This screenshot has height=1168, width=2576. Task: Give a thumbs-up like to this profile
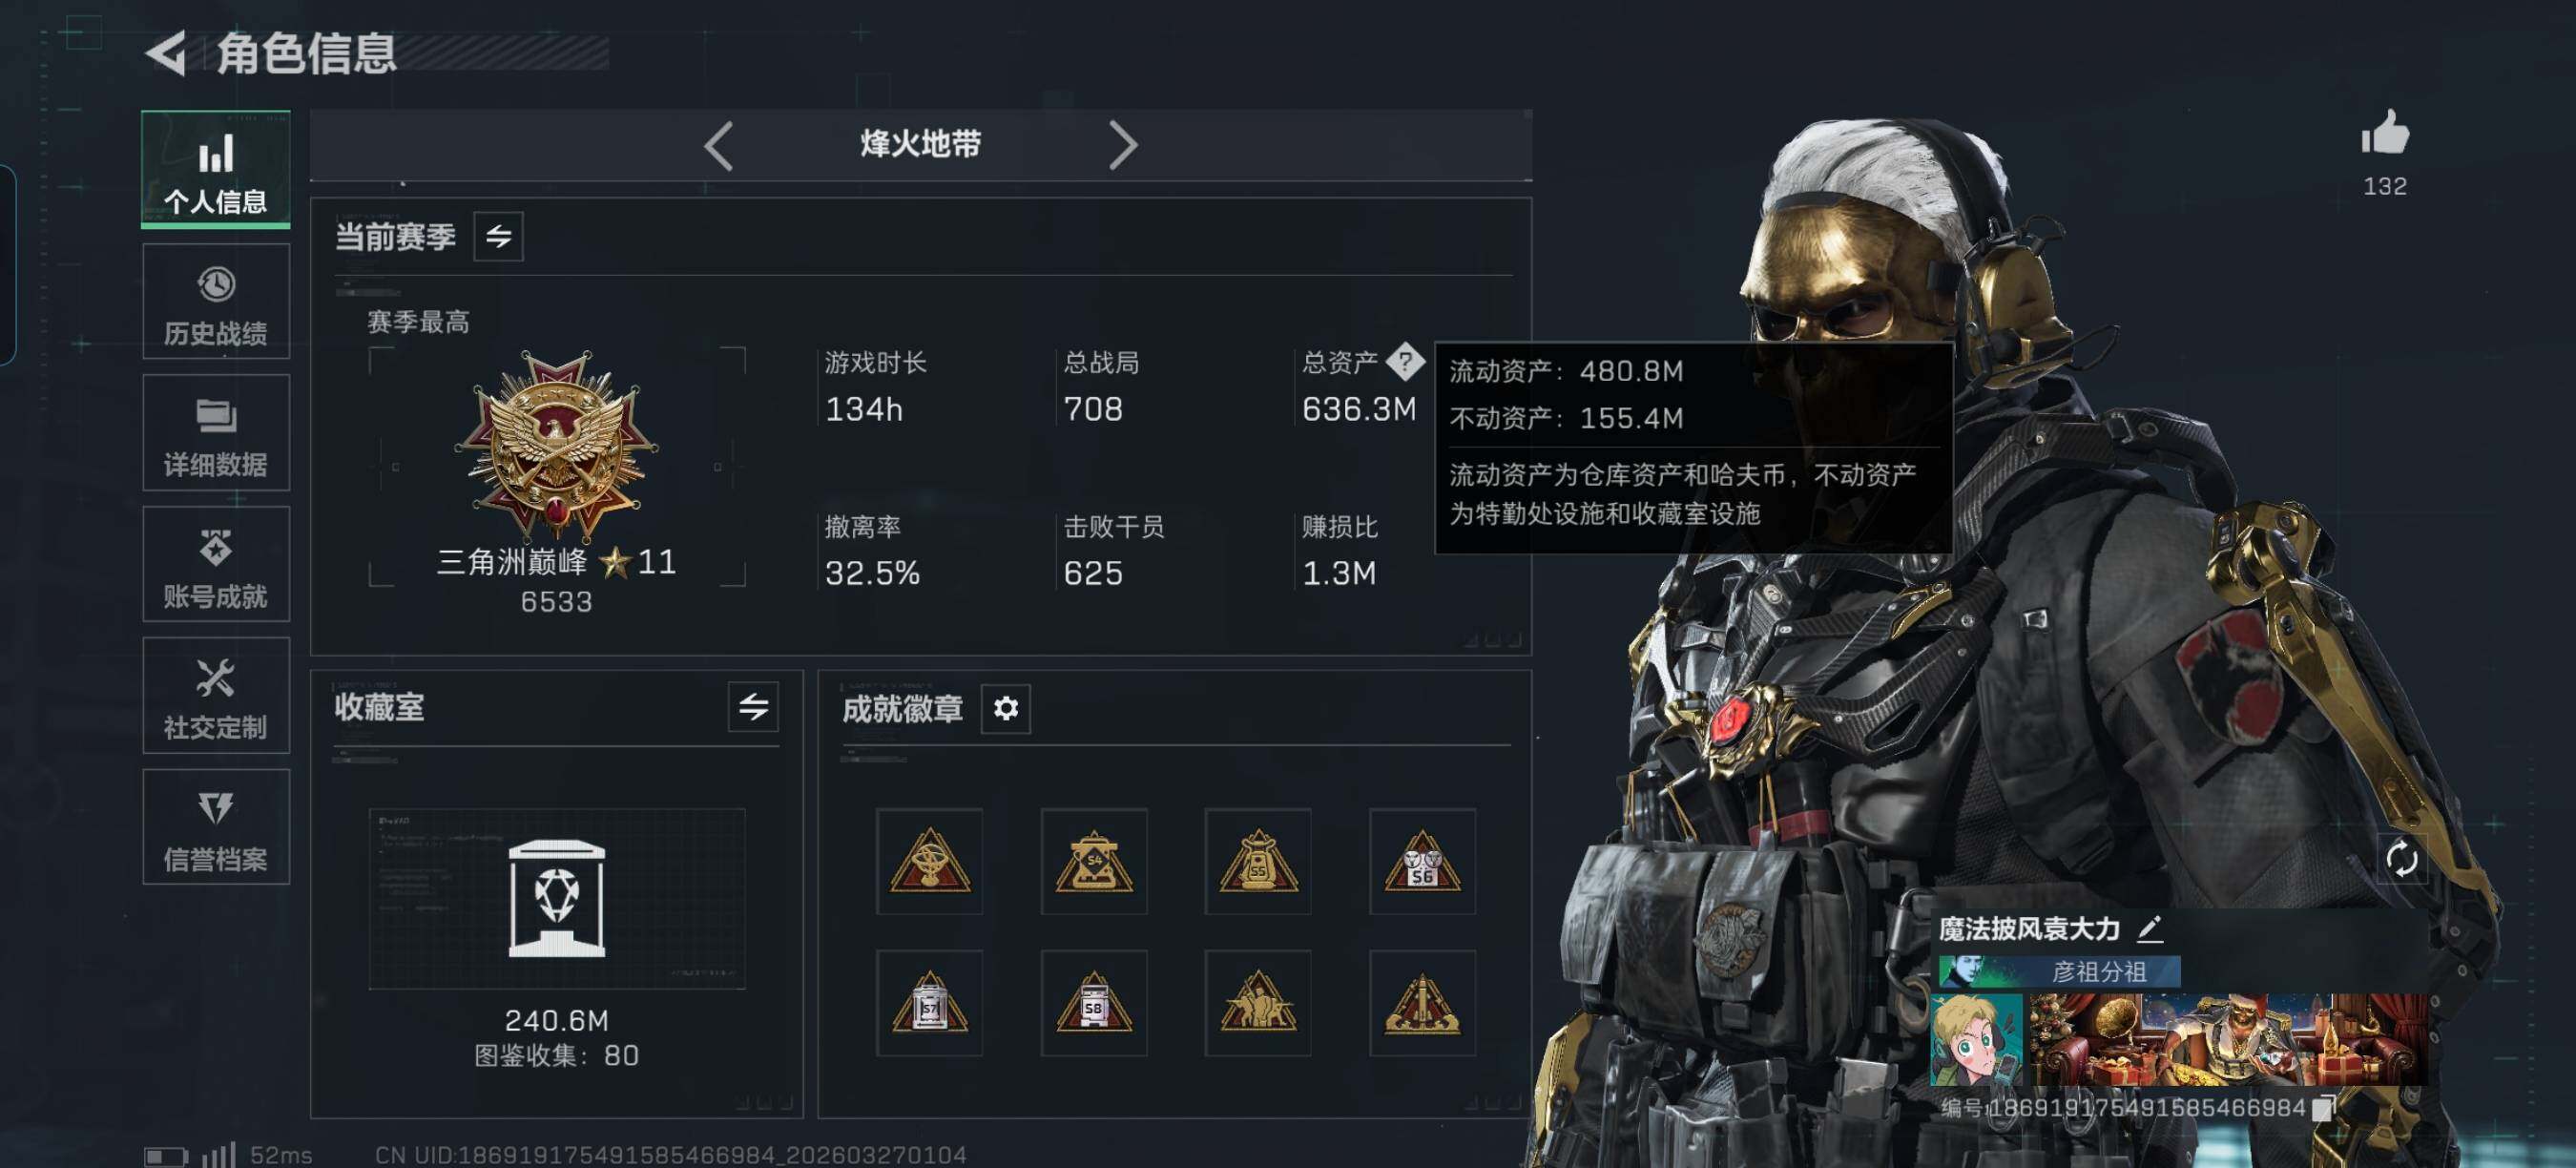(2385, 133)
